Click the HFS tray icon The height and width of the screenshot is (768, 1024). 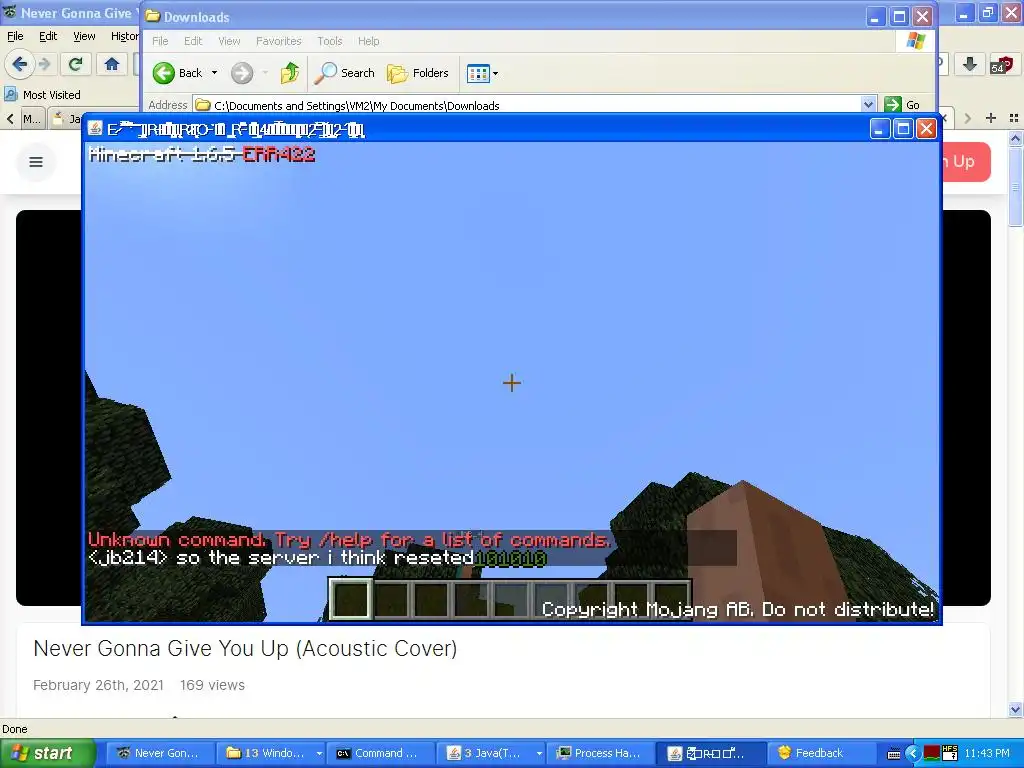[950, 753]
